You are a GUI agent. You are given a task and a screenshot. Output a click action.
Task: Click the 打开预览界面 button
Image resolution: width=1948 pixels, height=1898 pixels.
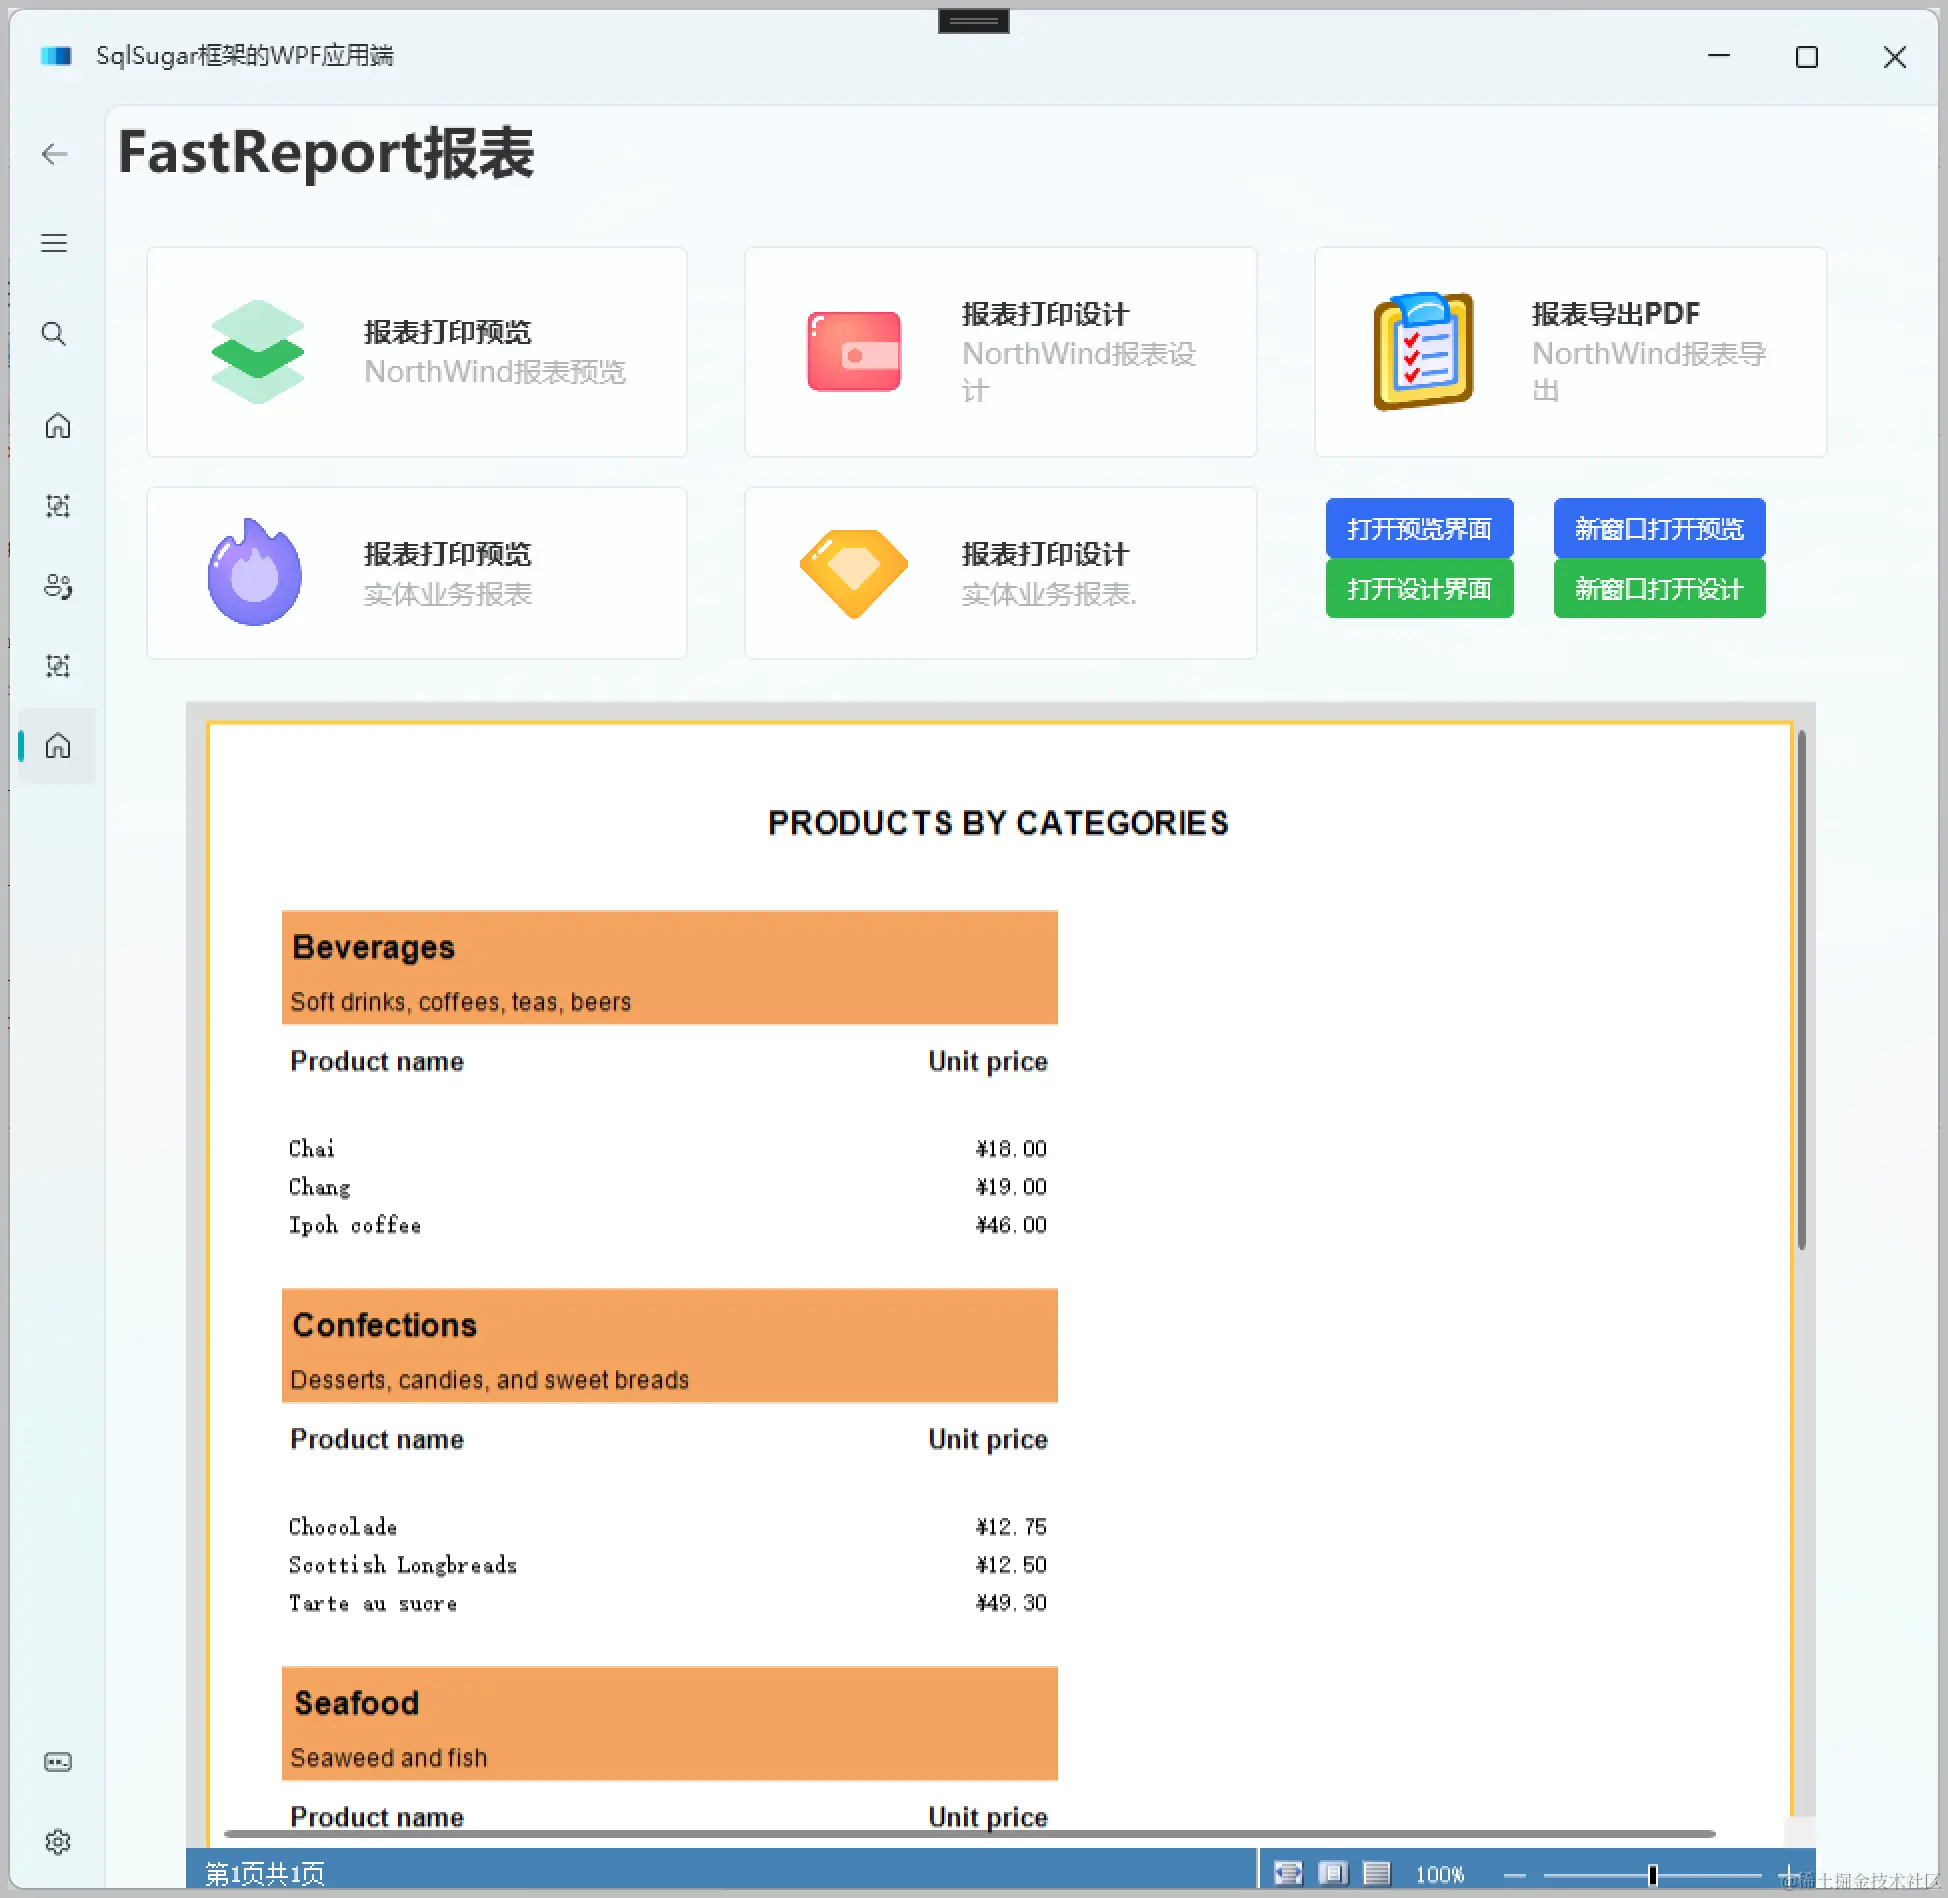click(1419, 528)
